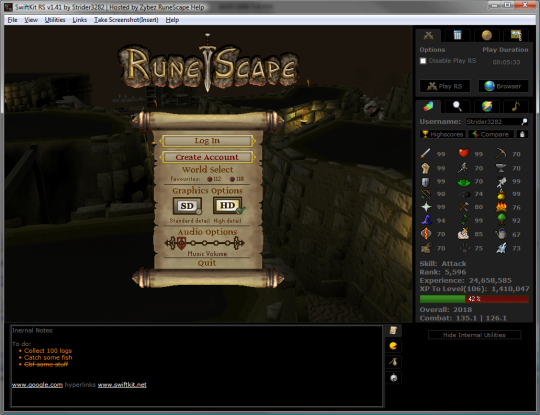Open the Utilities menu
This screenshot has width=540, height=415.
pyautogui.click(x=55, y=20)
